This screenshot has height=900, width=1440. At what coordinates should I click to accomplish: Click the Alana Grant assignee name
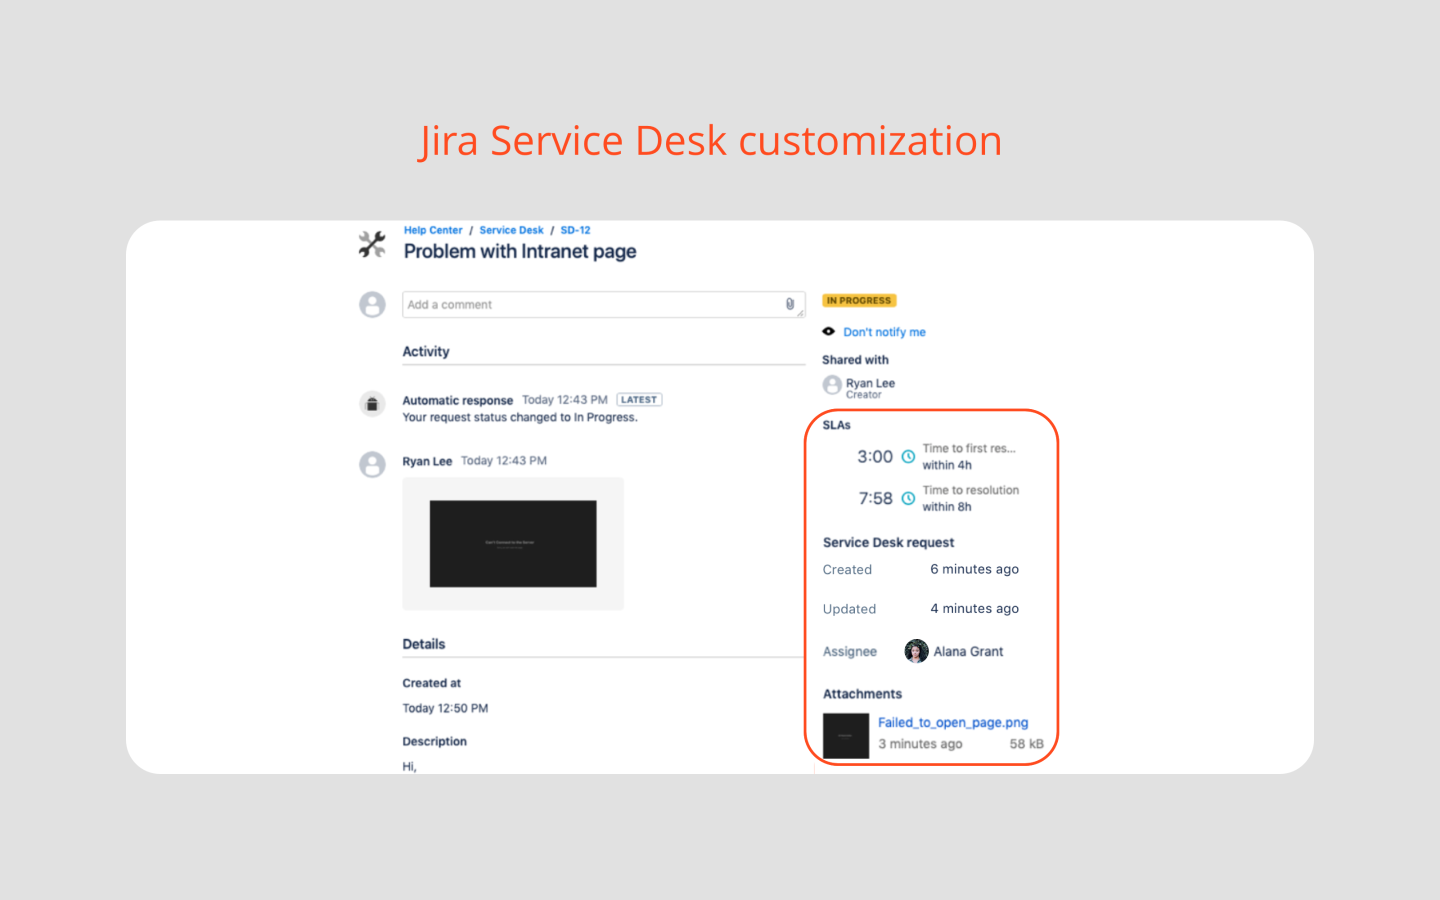pos(968,652)
